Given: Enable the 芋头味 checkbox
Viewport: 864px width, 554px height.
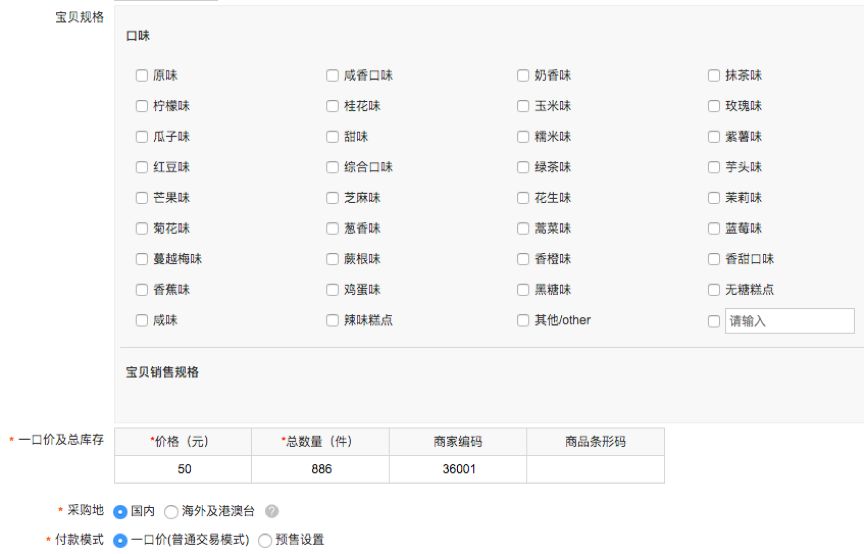Looking at the screenshot, I should [714, 167].
